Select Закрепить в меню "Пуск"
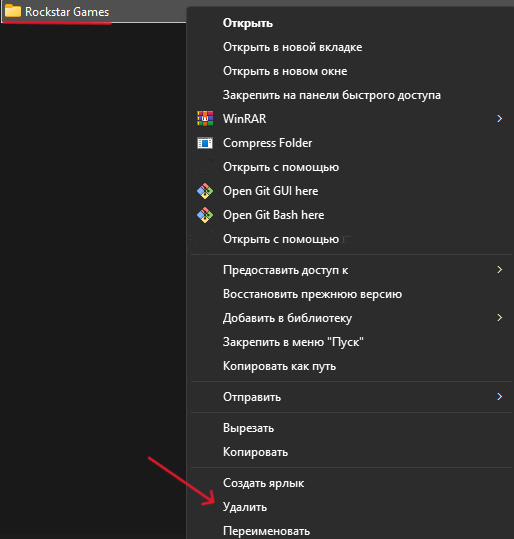The height and width of the screenshot is (539, 514). [293, 342]
